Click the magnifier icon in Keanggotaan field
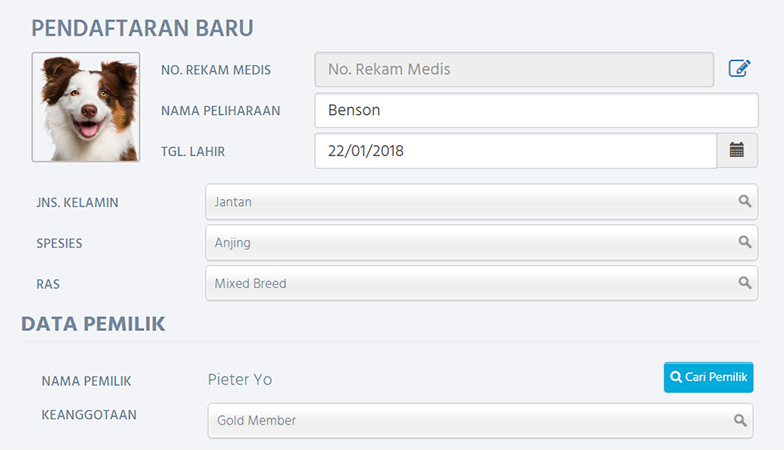Image resolution: width=784 pixels, height=450 pixels. (x=741, y=420)
